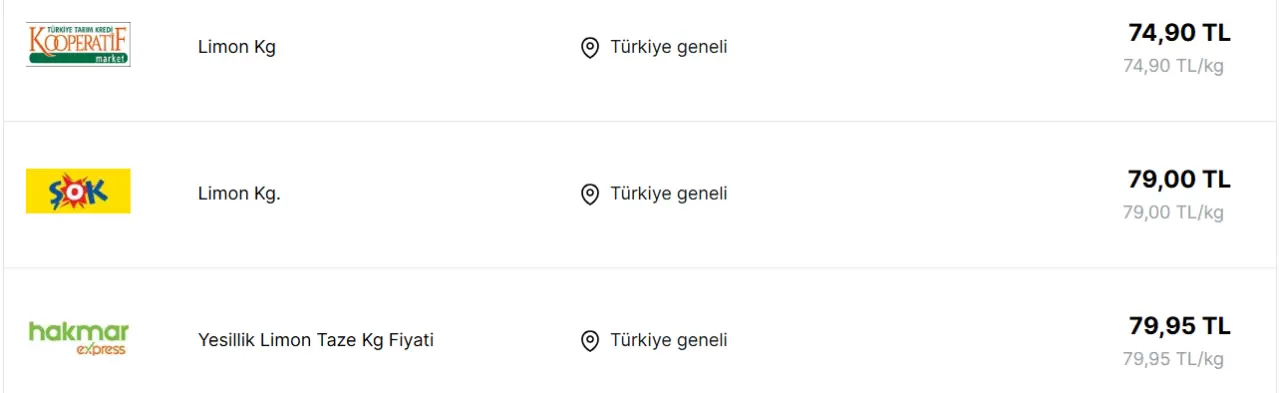
Task: Select the bold 79,95 TL price
Action: point(1179,326)
